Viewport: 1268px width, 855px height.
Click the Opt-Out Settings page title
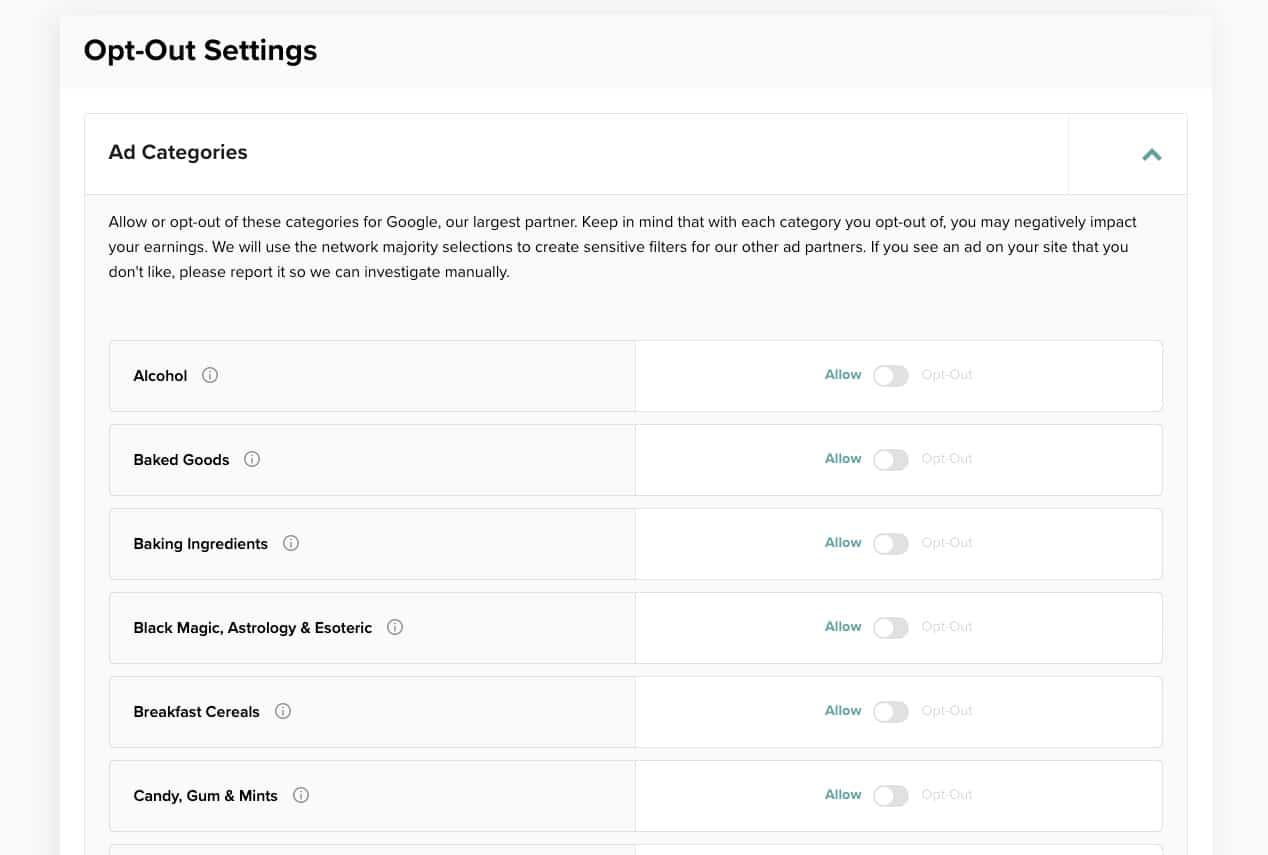[x=200, y=50]
